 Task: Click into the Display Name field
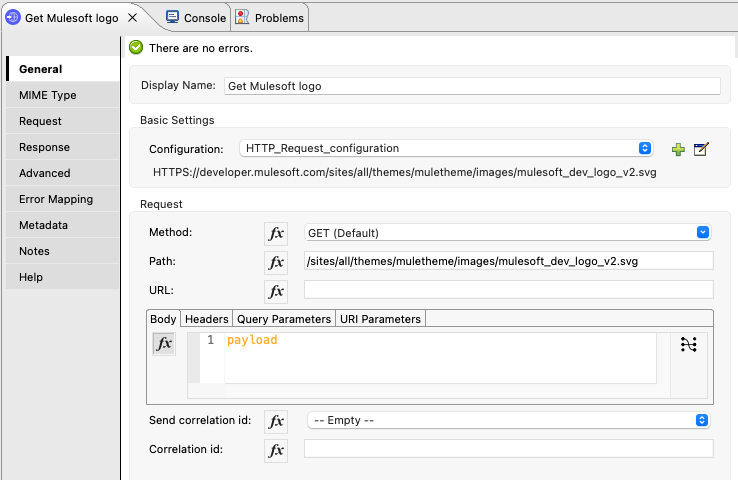click(471, 86)
